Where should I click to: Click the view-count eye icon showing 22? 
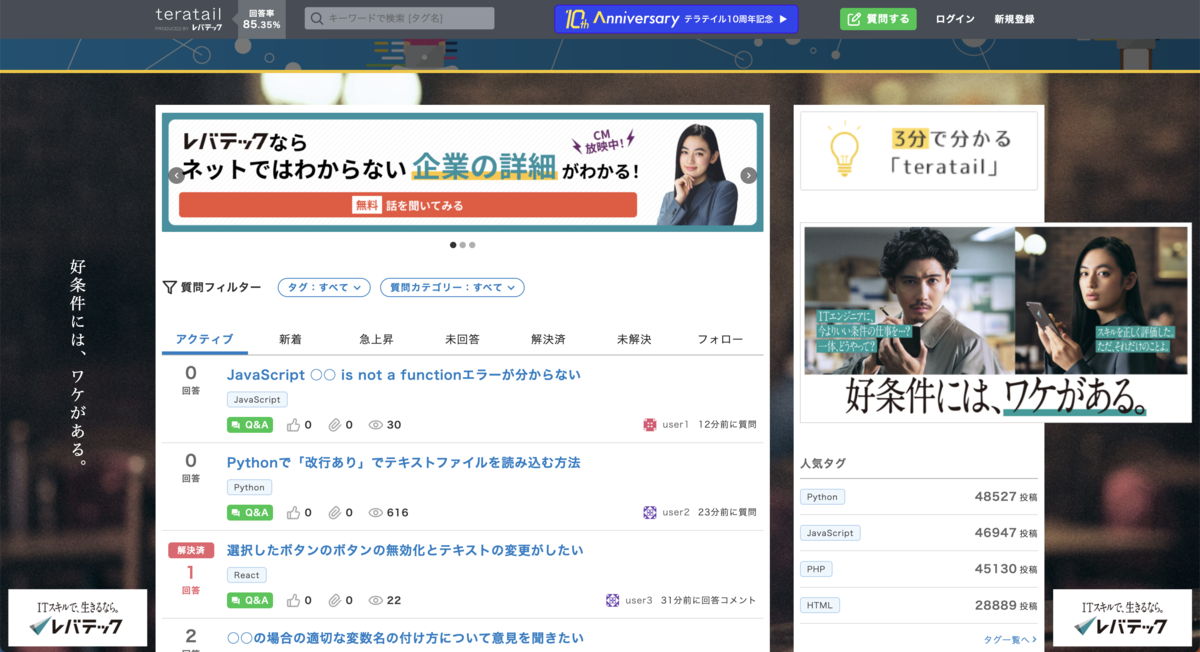pyautogui.click(x=376, y=601)
